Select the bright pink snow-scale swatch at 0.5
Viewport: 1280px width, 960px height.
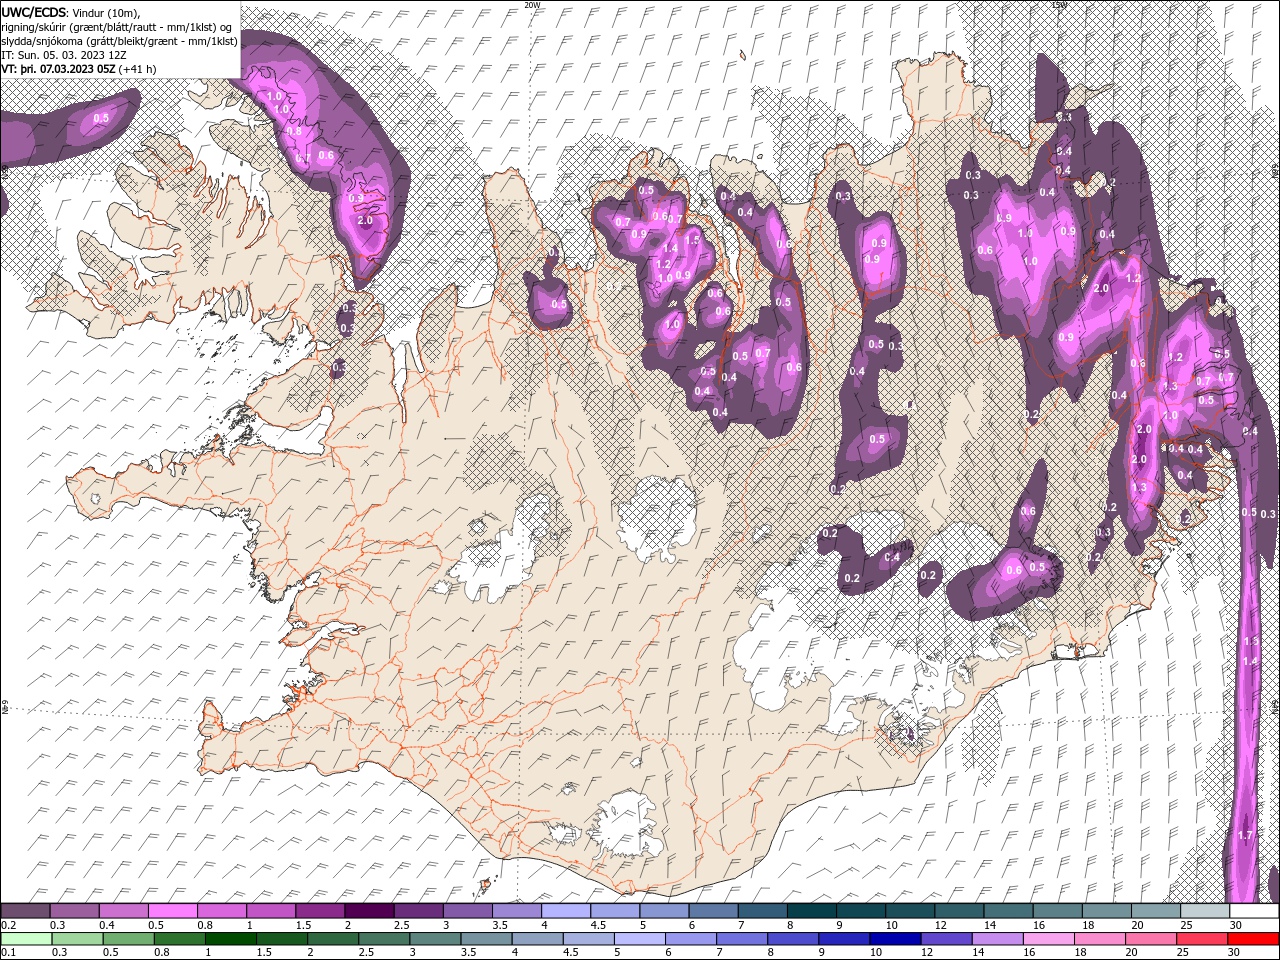[x=172, y=911]
